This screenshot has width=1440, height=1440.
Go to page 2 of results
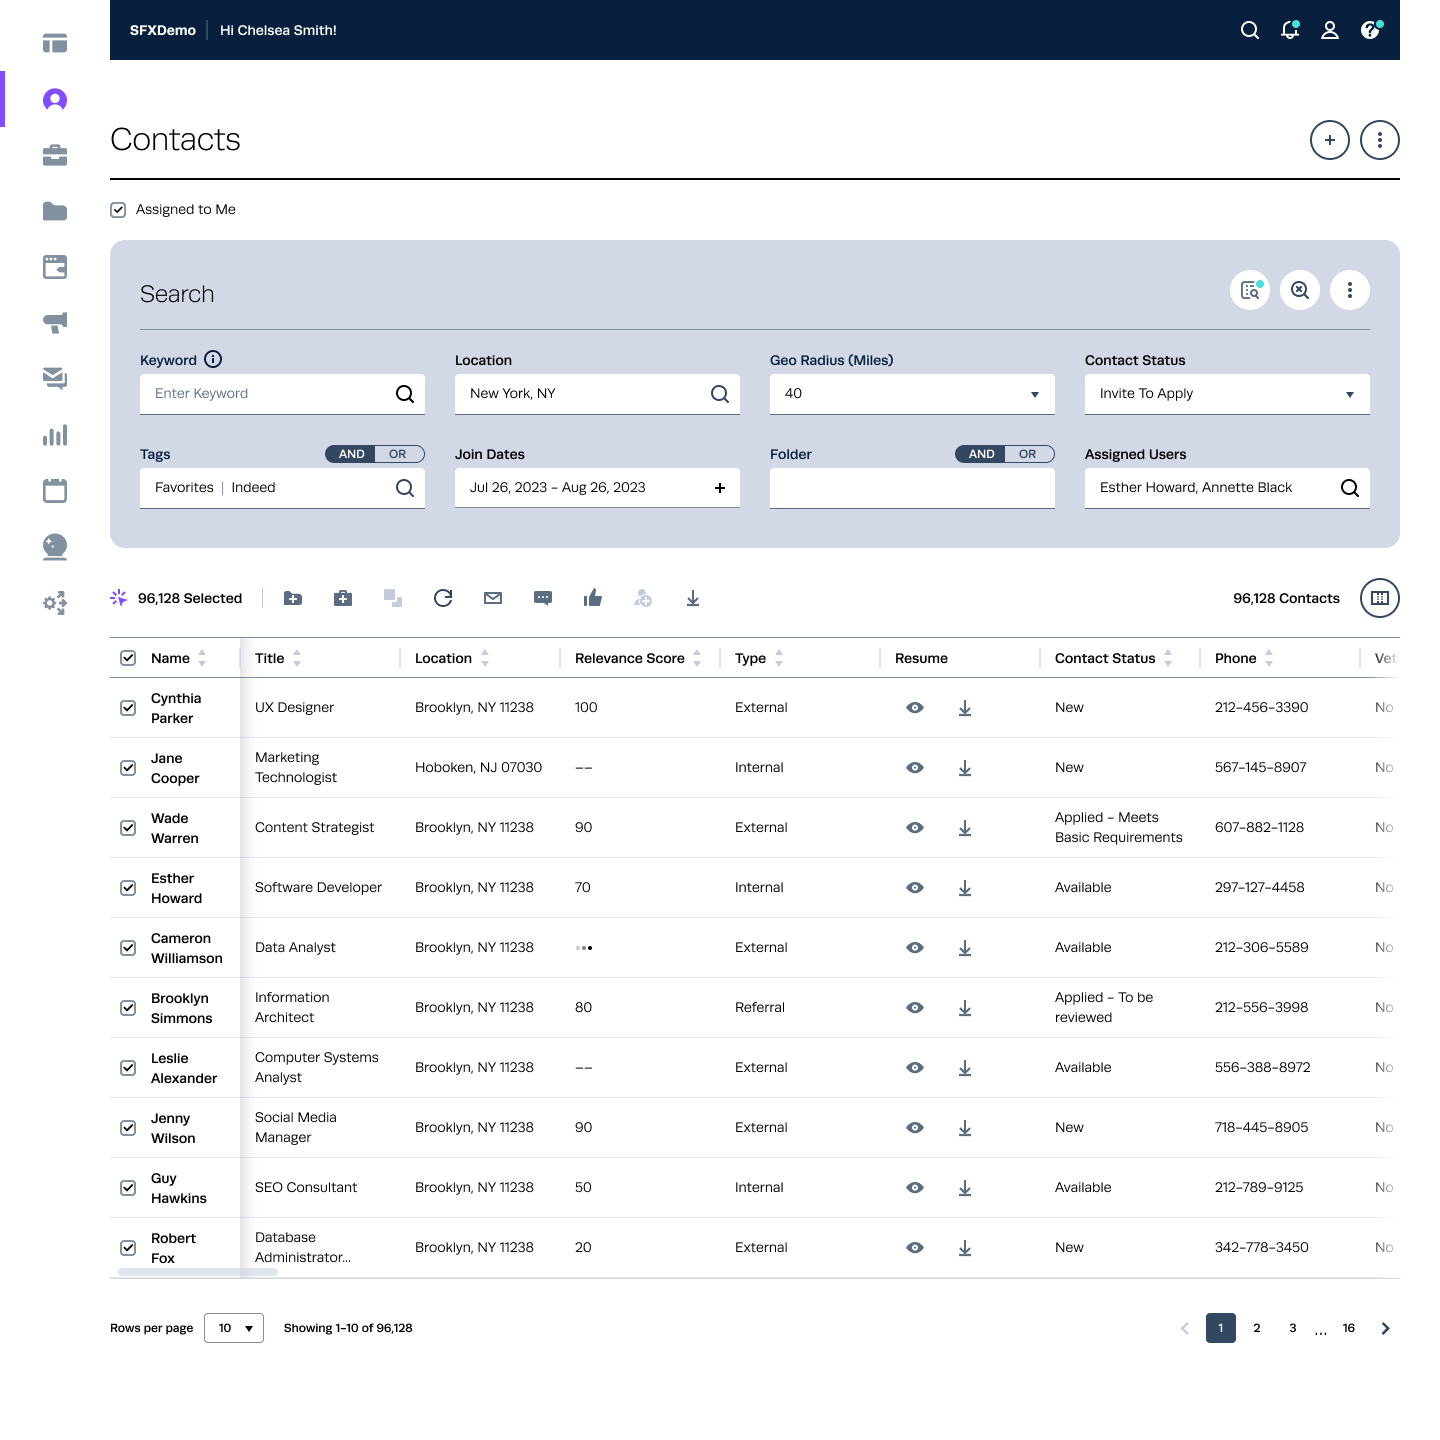1257,1328
